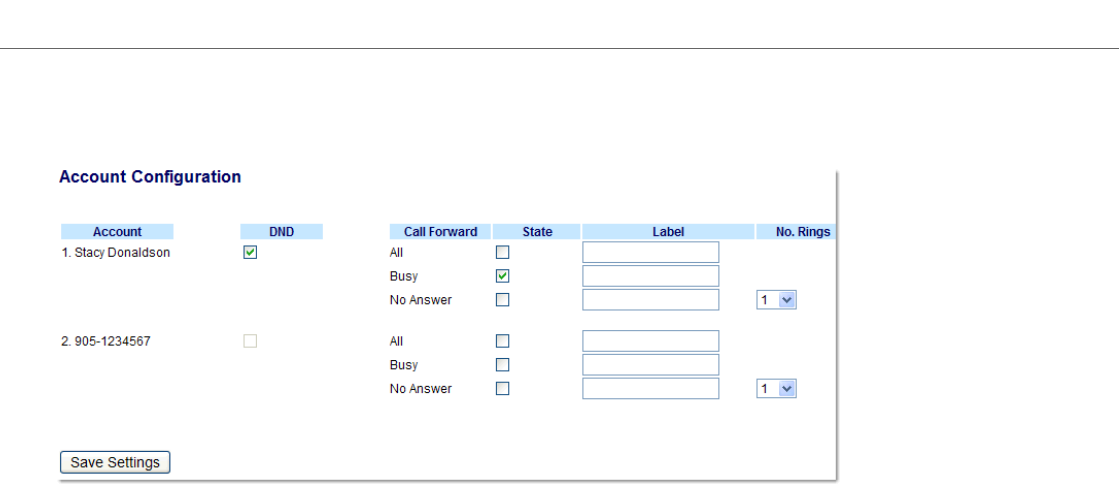Enable Call Forward All for 905-1234567

coord(503,341)
